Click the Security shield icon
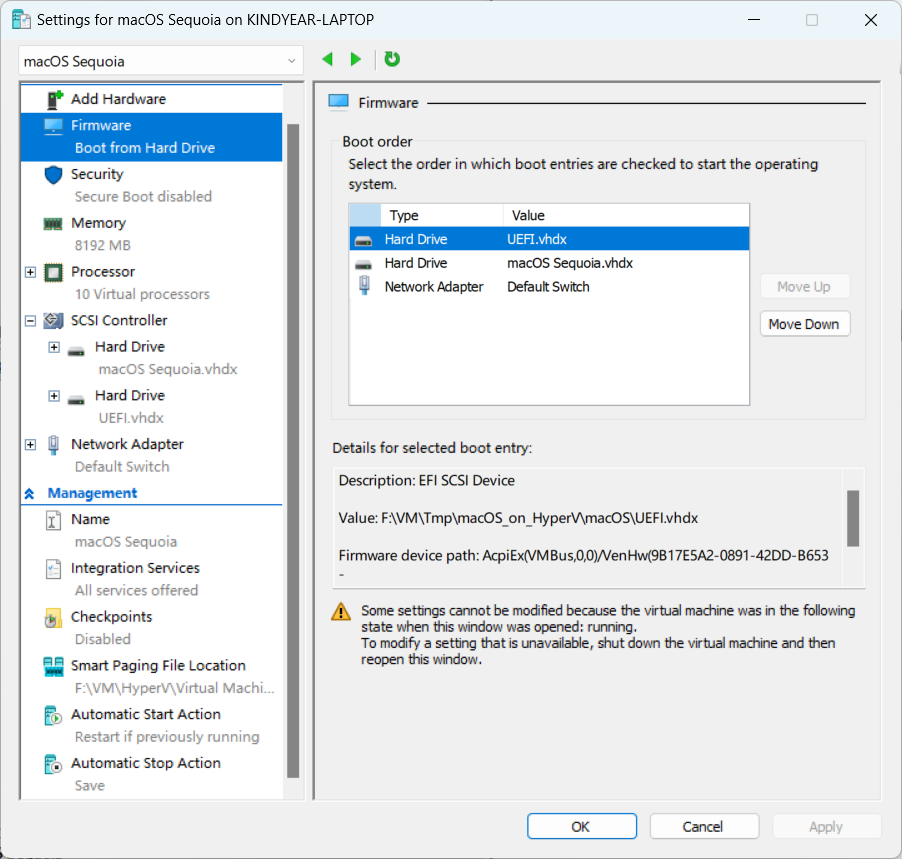 pos(53,175)
